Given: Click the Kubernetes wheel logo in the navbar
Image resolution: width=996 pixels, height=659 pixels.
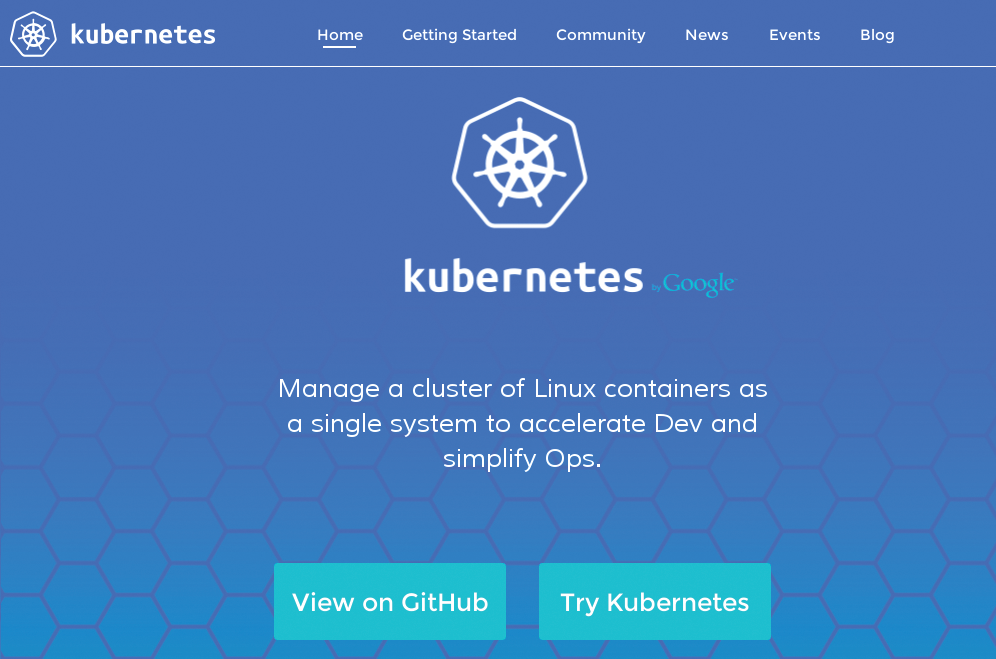Looking at the screenshot, I should [33, 32].
